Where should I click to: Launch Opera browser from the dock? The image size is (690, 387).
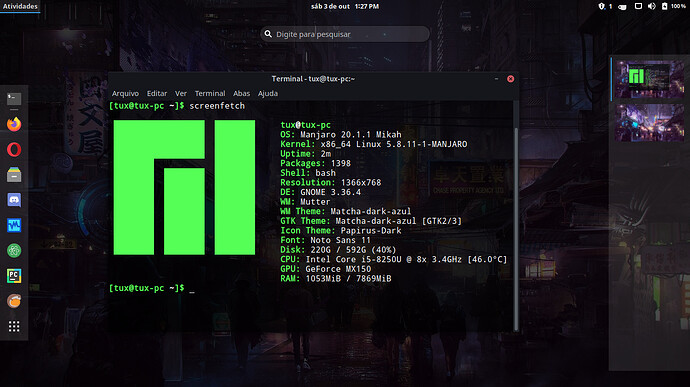click(x=14, y=150)
